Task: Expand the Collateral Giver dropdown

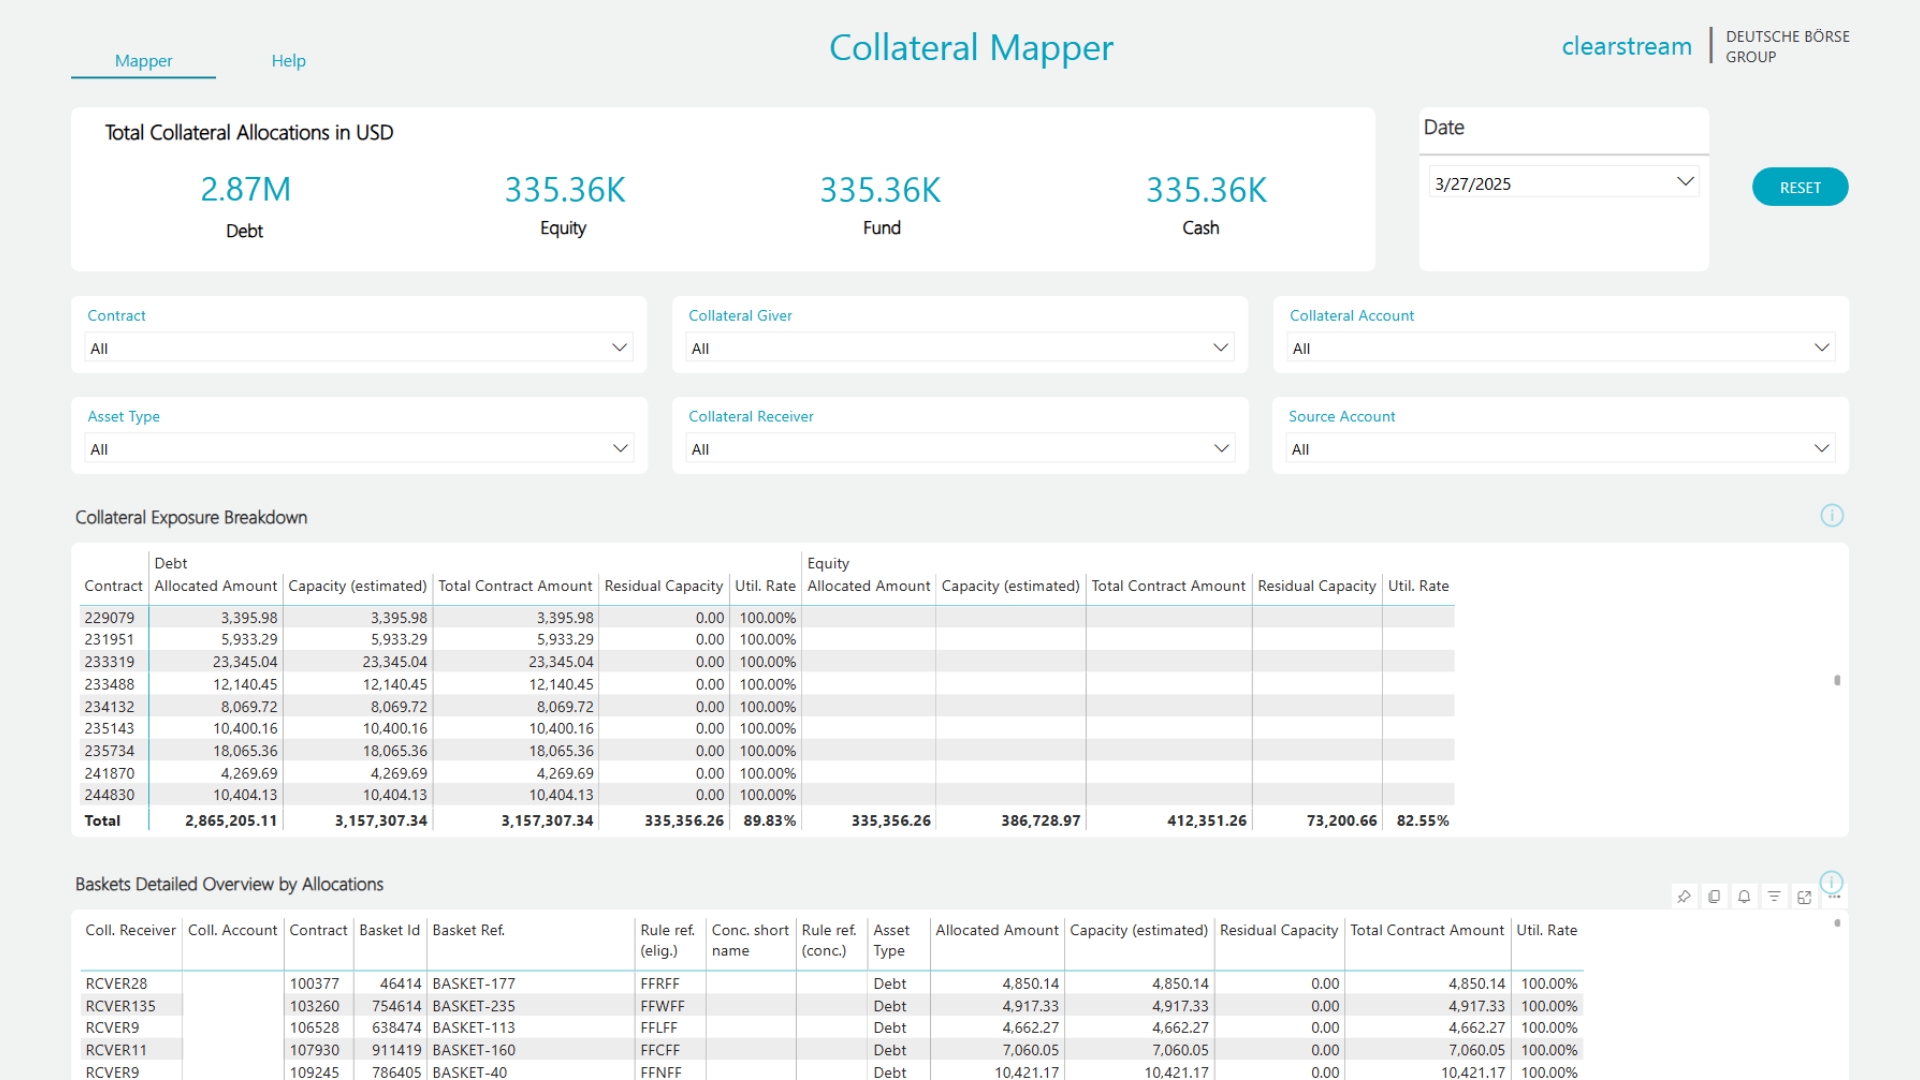Action: (1220, 348)
